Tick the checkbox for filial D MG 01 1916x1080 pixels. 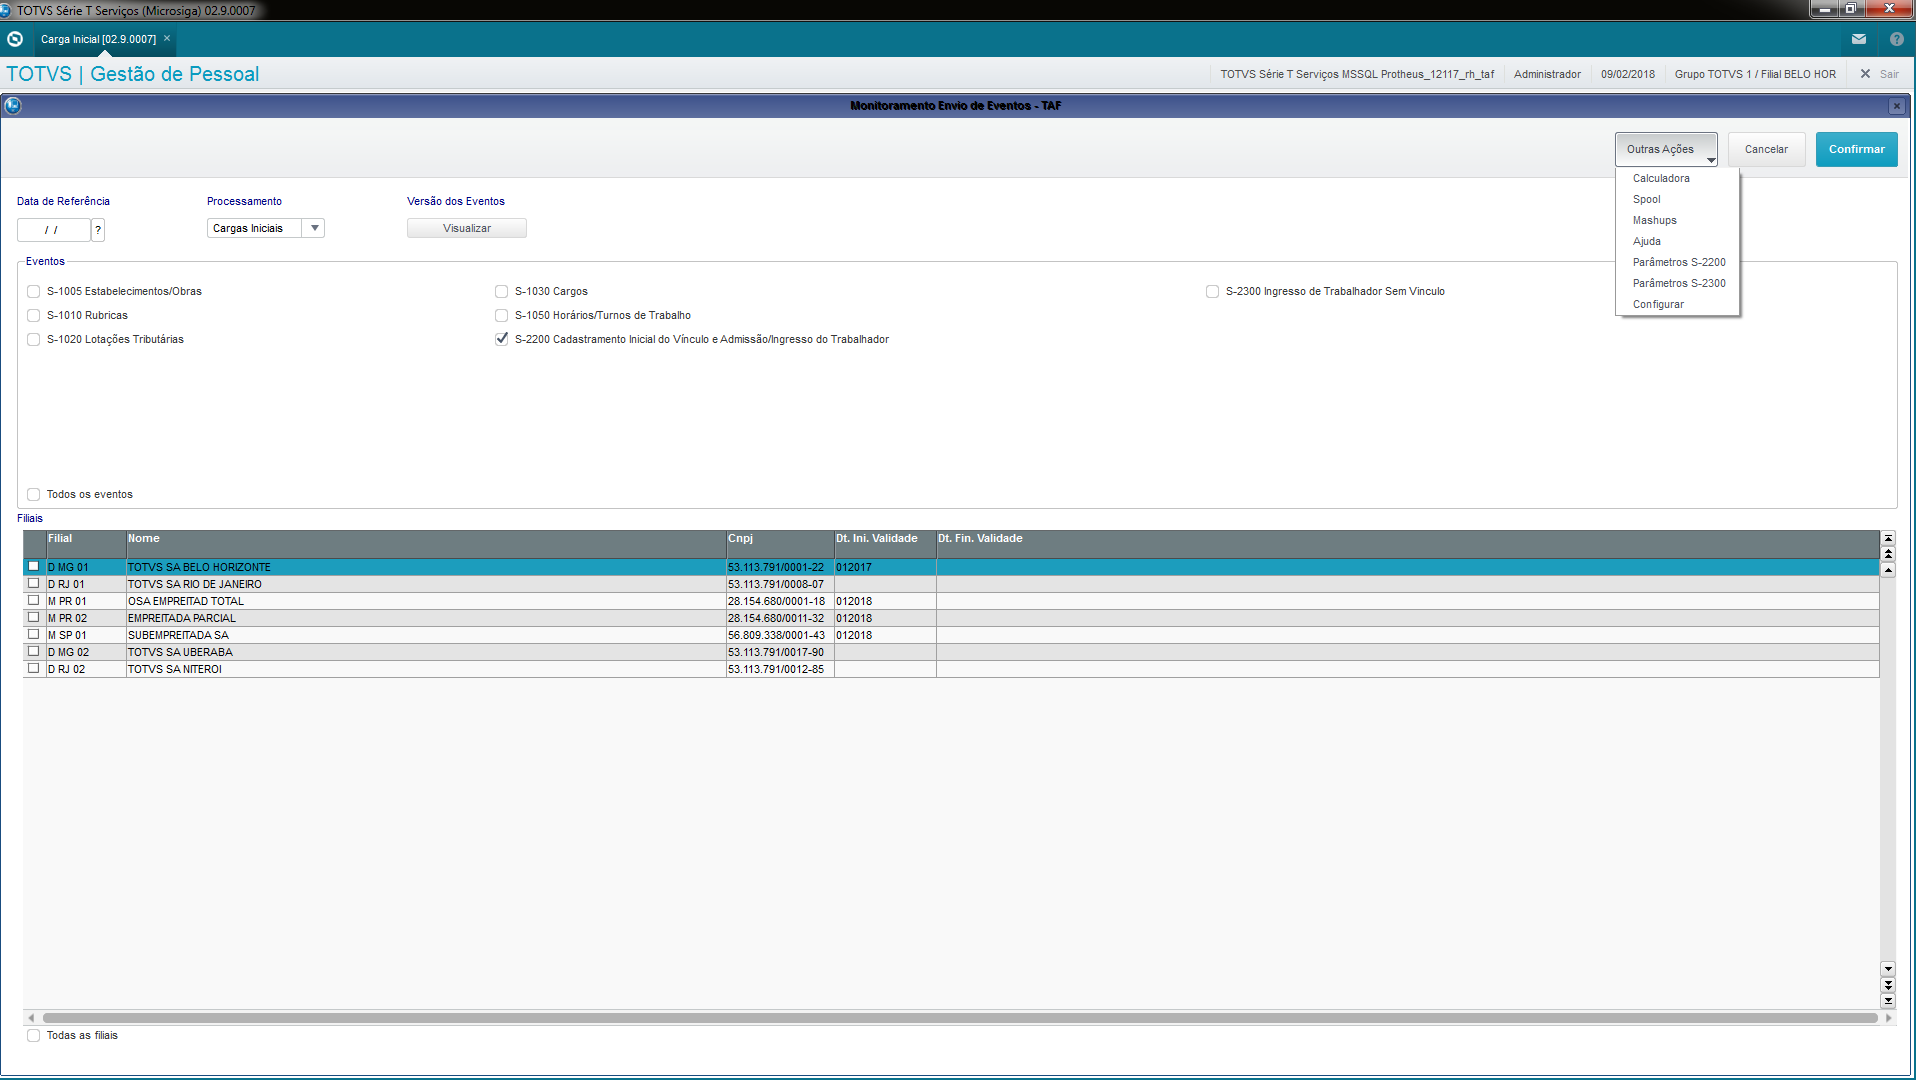click(34, 567)
